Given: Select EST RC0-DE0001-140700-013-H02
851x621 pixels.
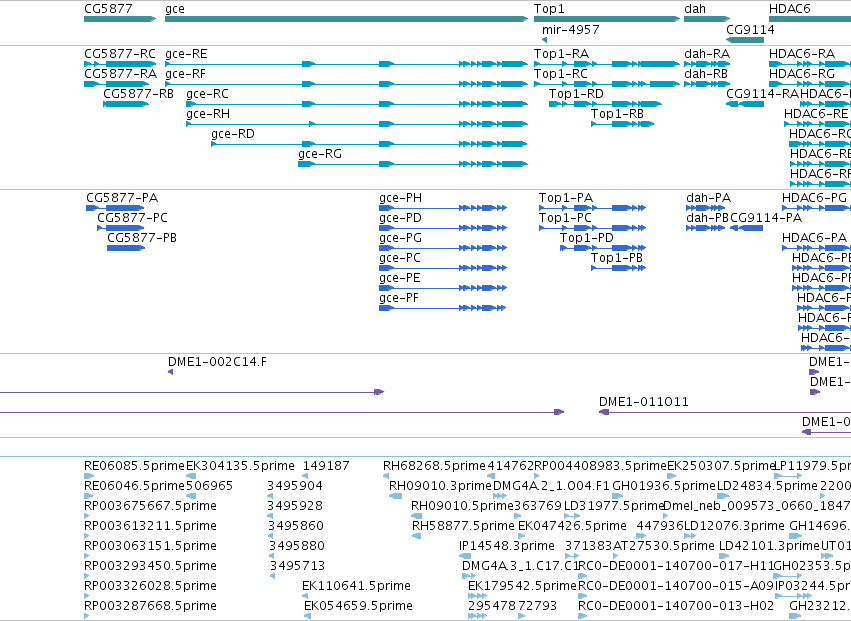Looking at the screenshot, I should tap(676, 607).
